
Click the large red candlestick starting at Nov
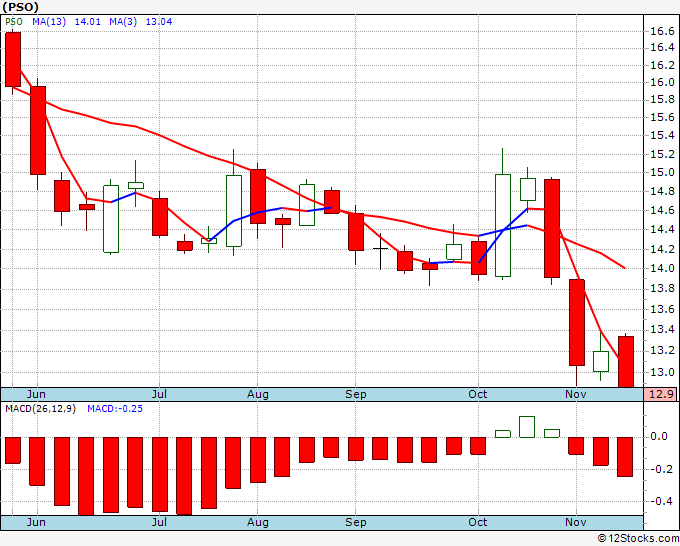(576, 322)
